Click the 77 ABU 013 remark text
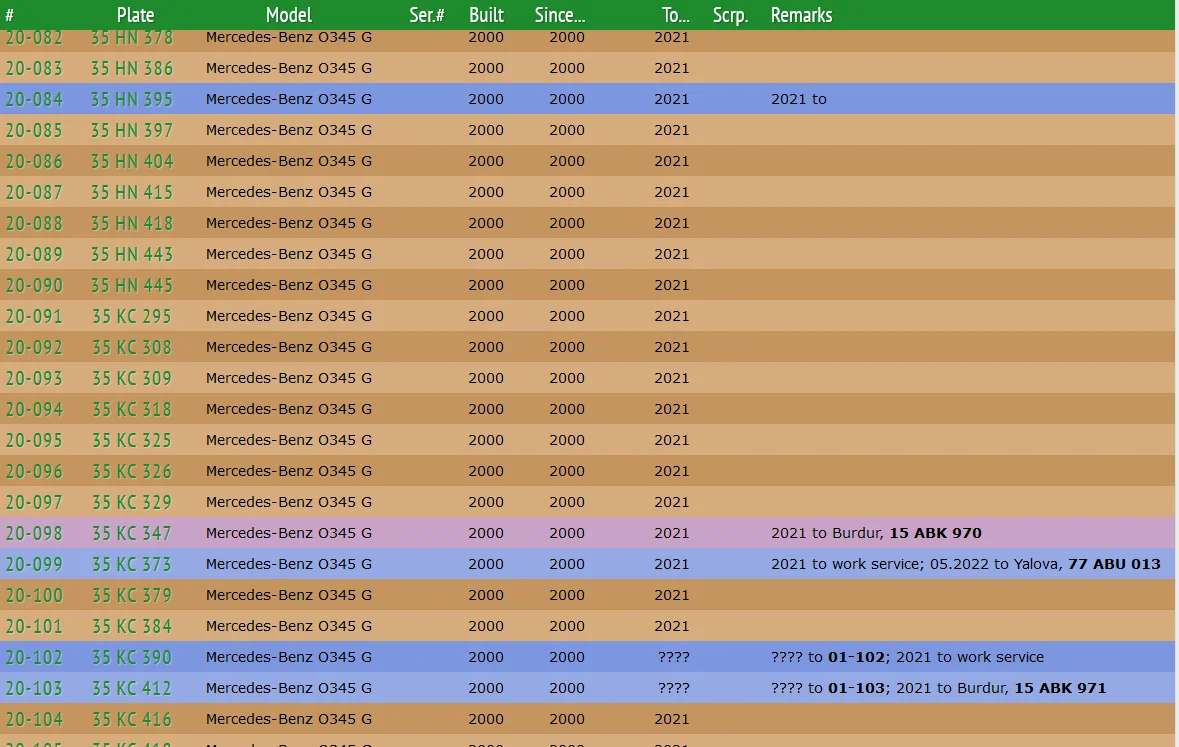Screen dimensions: 1179x747 tap(1113, 564)
